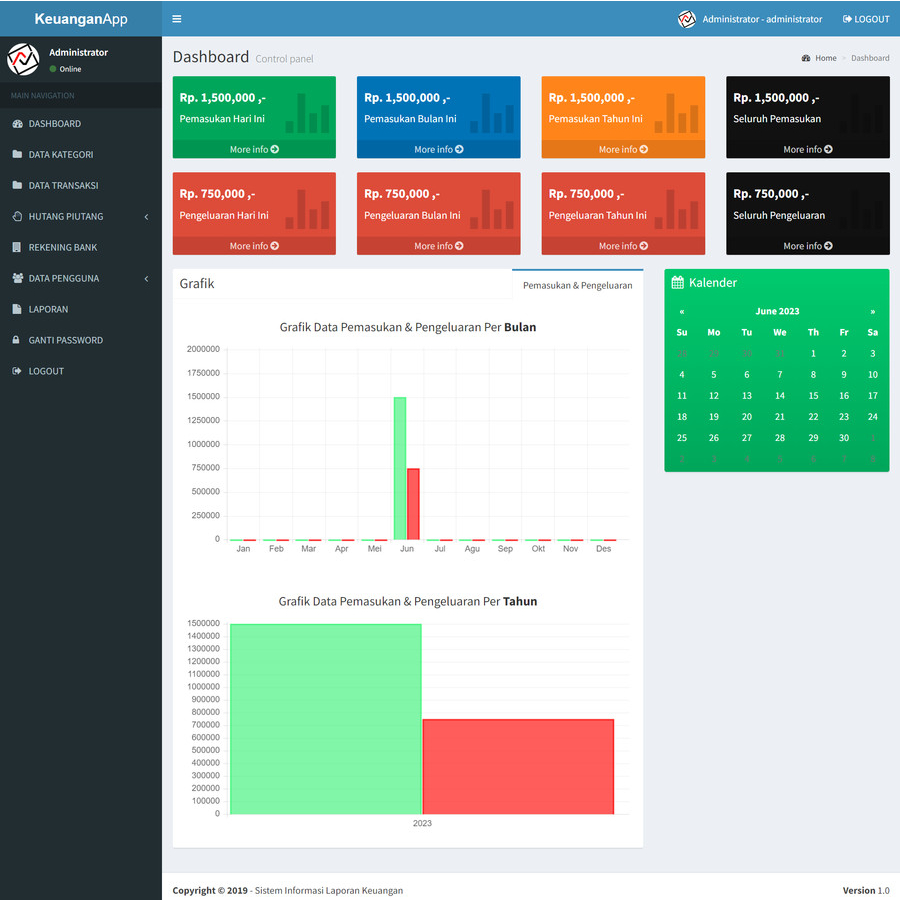900x900 pixels.
Task: Go to next month using the calendar right arrow
Action: (x=871, y=310)
